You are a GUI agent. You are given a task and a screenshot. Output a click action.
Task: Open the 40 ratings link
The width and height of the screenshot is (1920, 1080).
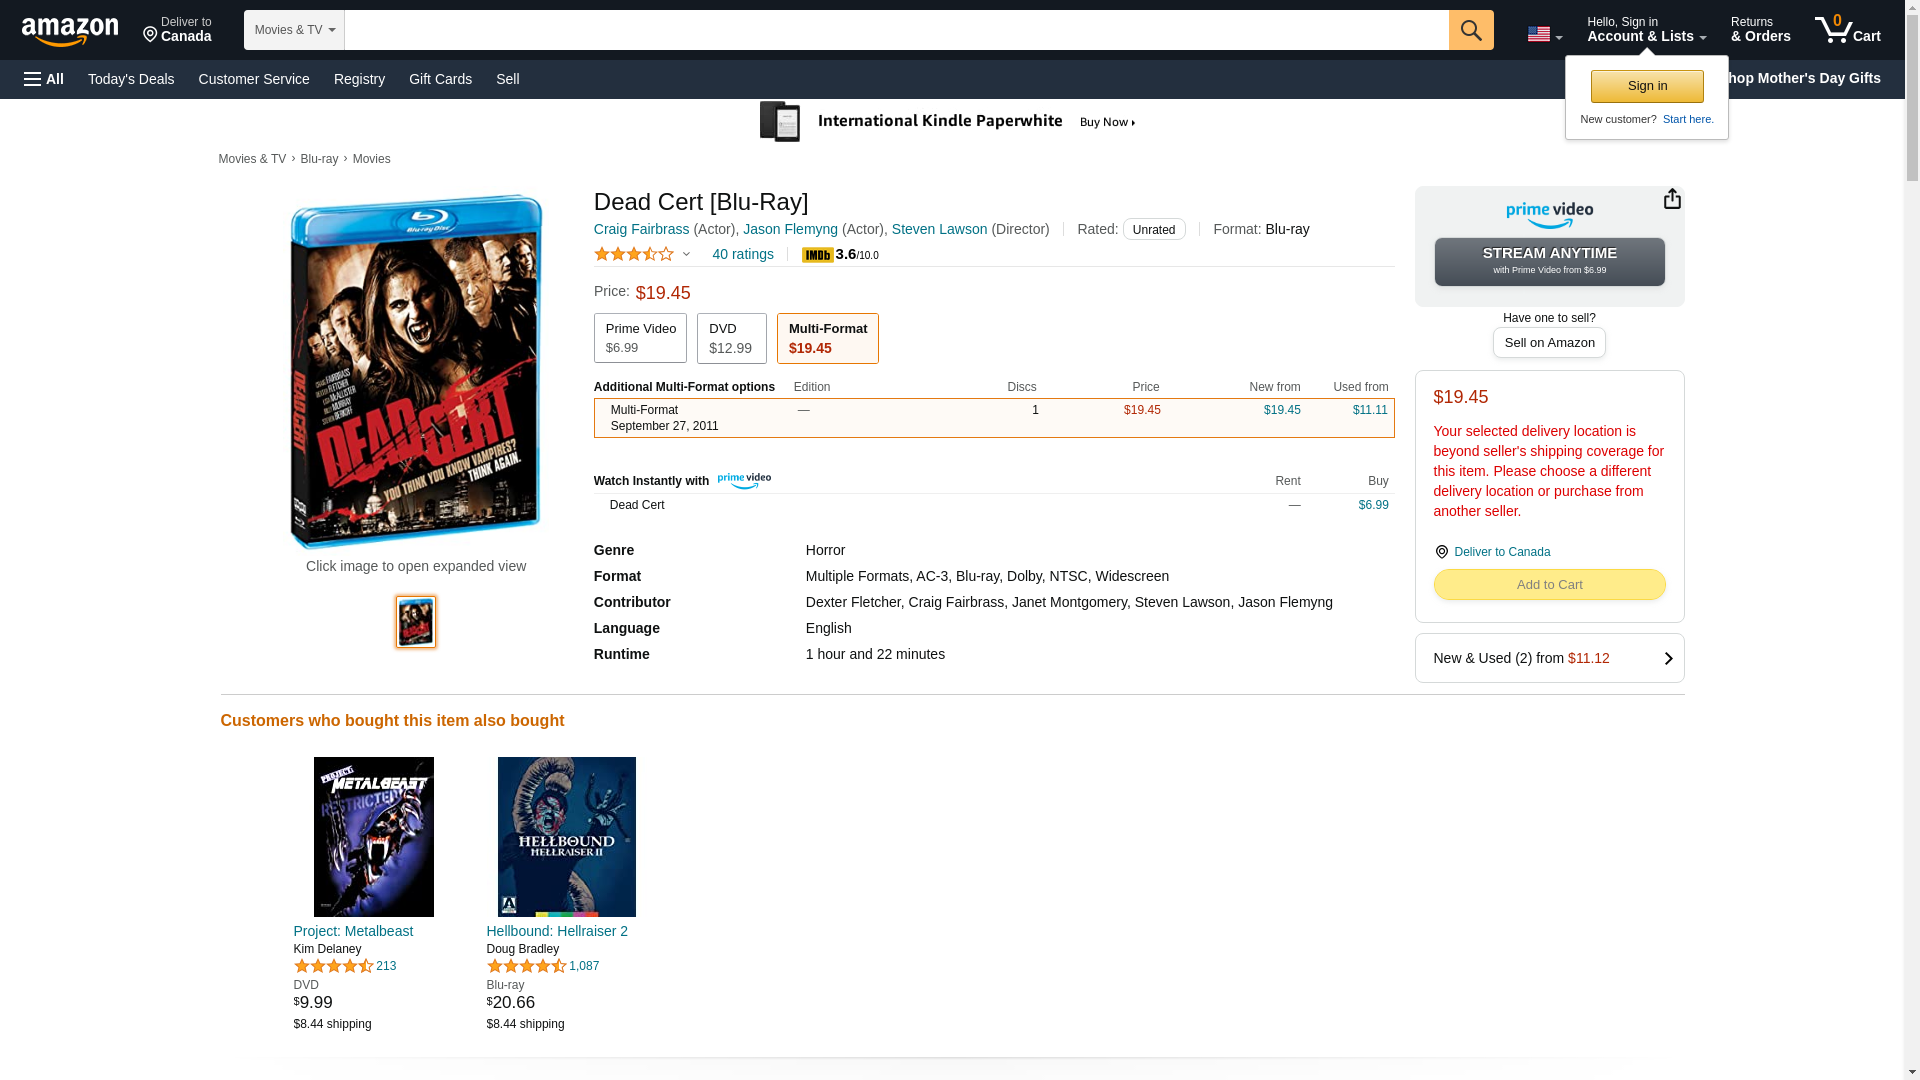coord(742,254)
